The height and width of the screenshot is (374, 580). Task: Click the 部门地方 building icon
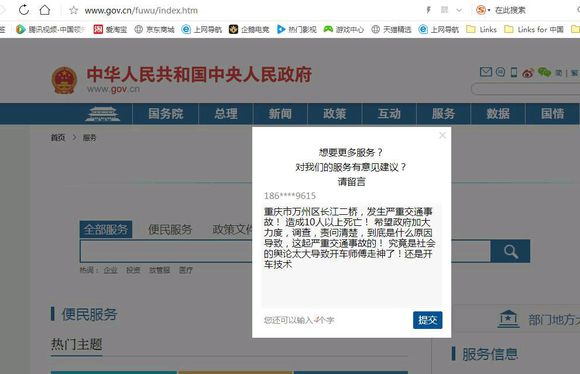click(x=508, y=319)
